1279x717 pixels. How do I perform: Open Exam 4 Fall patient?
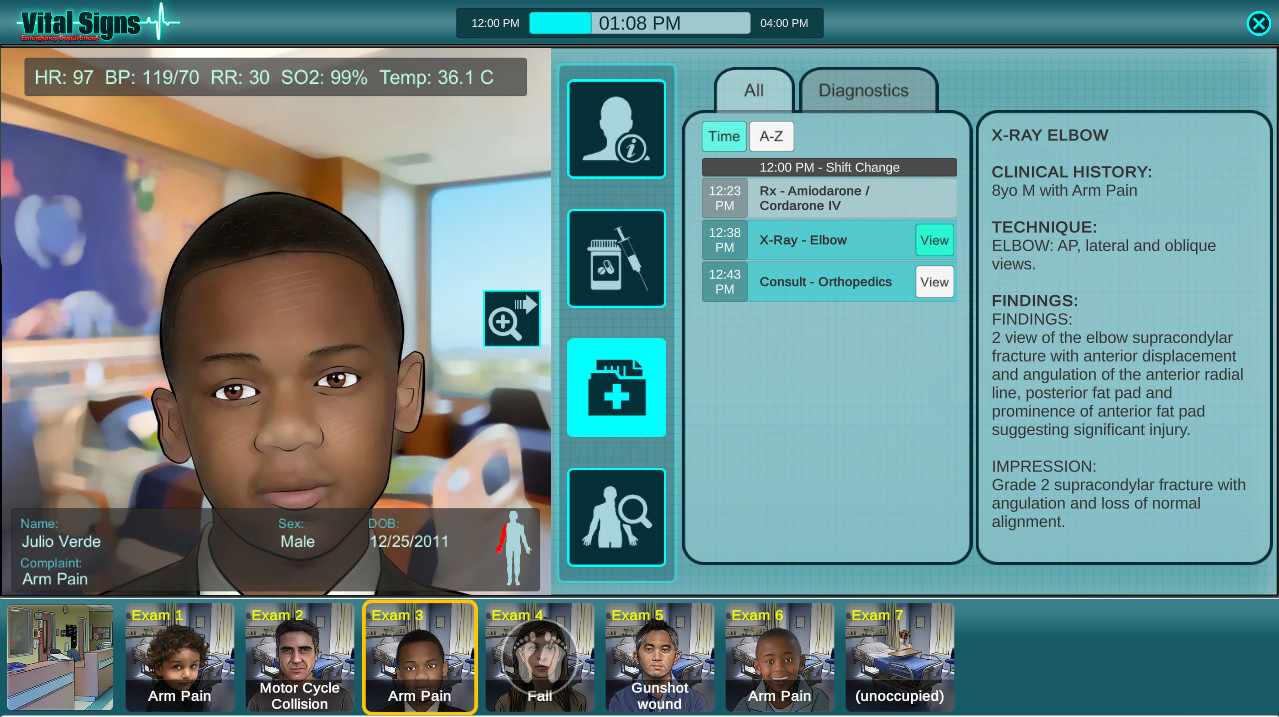coord(539,655)
